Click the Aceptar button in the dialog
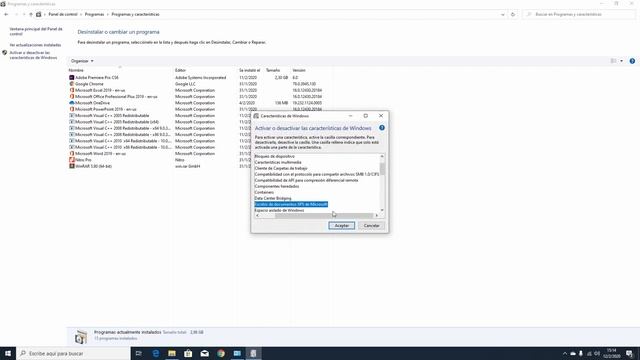The height and width of the screenshot is (360, 640). coord(342,226)
